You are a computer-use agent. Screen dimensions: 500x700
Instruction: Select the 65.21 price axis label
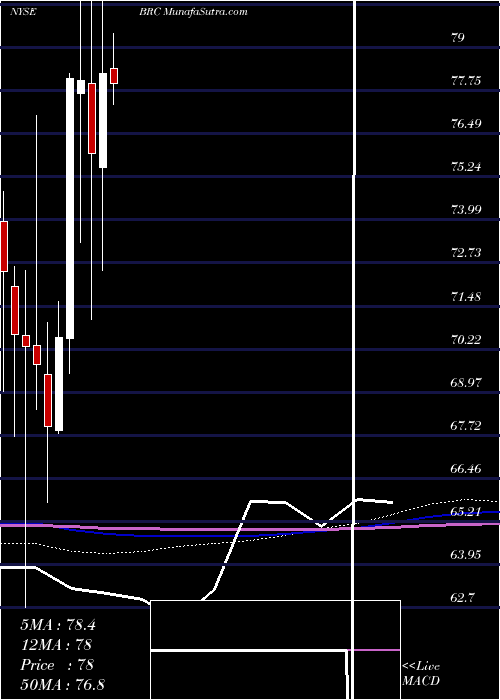(x=467, y=512)
